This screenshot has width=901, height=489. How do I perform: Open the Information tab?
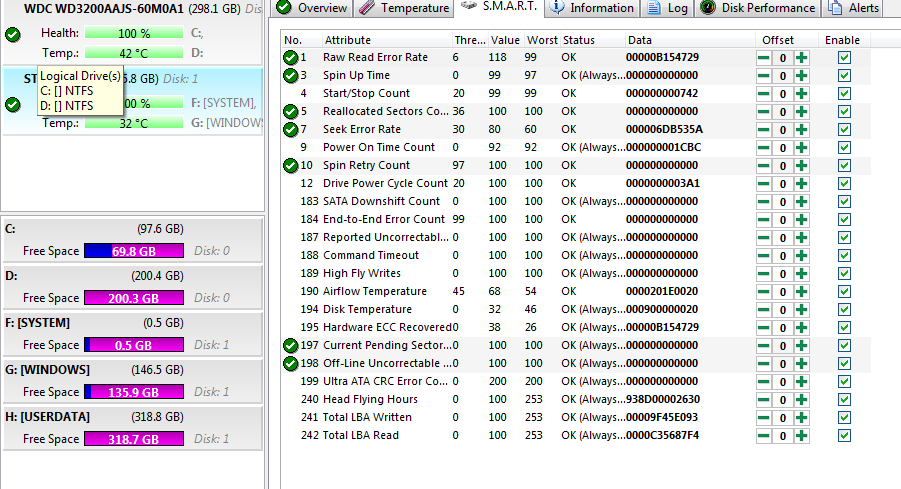pyautogui.click(x=592, y=8)
